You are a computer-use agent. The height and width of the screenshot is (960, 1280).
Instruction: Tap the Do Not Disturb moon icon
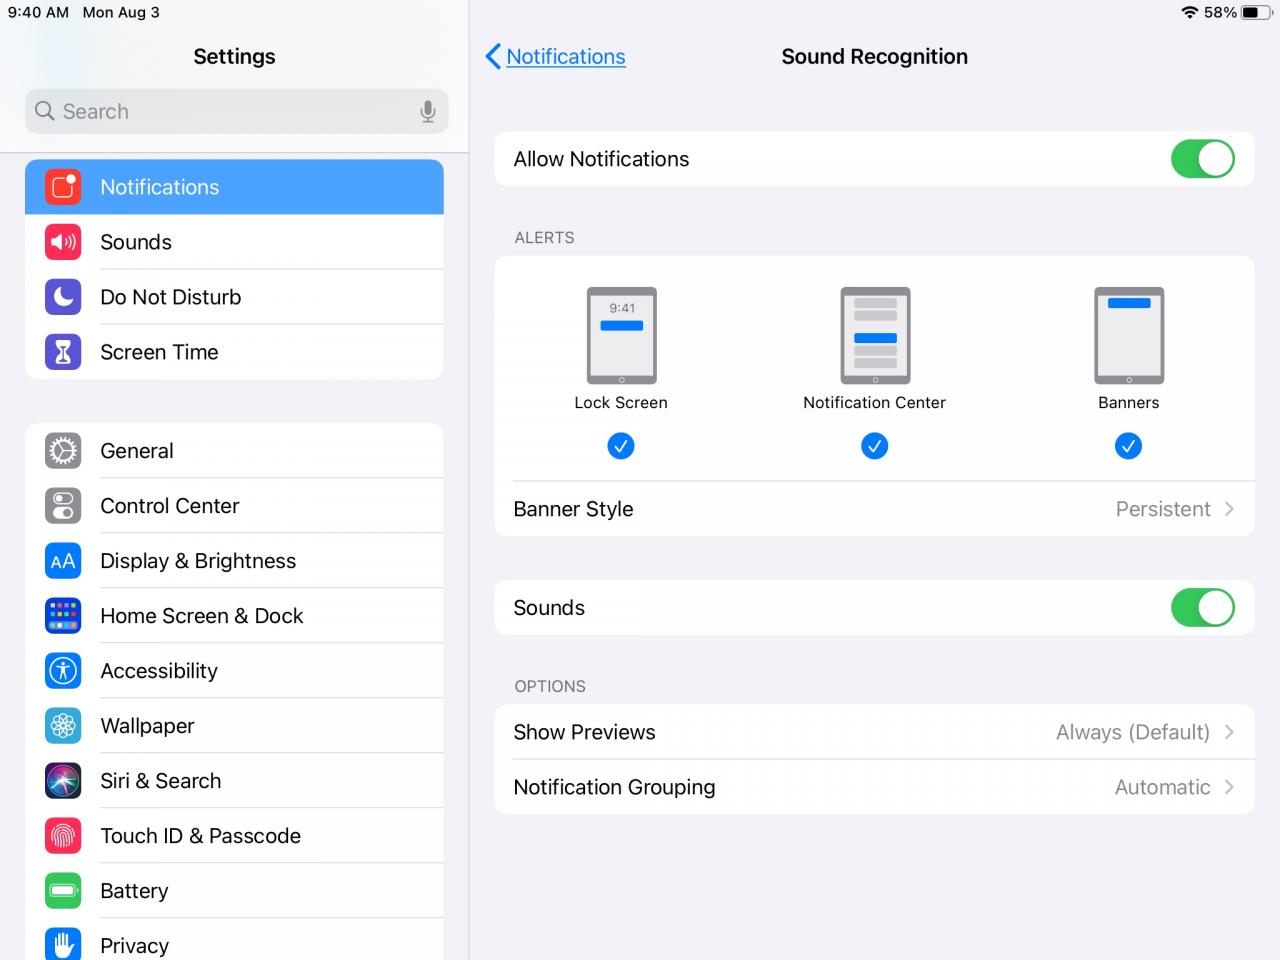click(63, 297)
